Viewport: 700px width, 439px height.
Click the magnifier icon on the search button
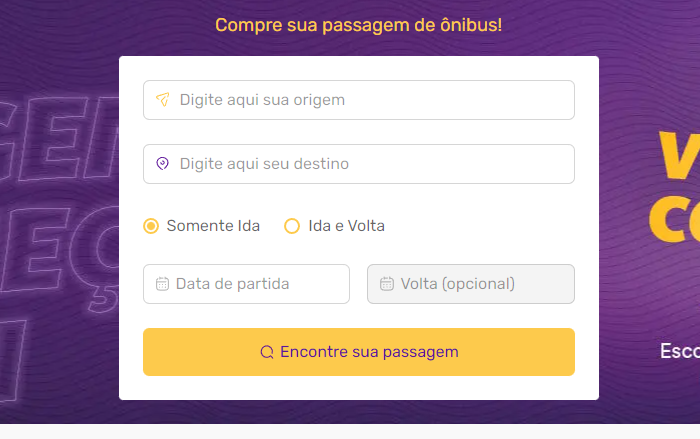coord(267,352)
